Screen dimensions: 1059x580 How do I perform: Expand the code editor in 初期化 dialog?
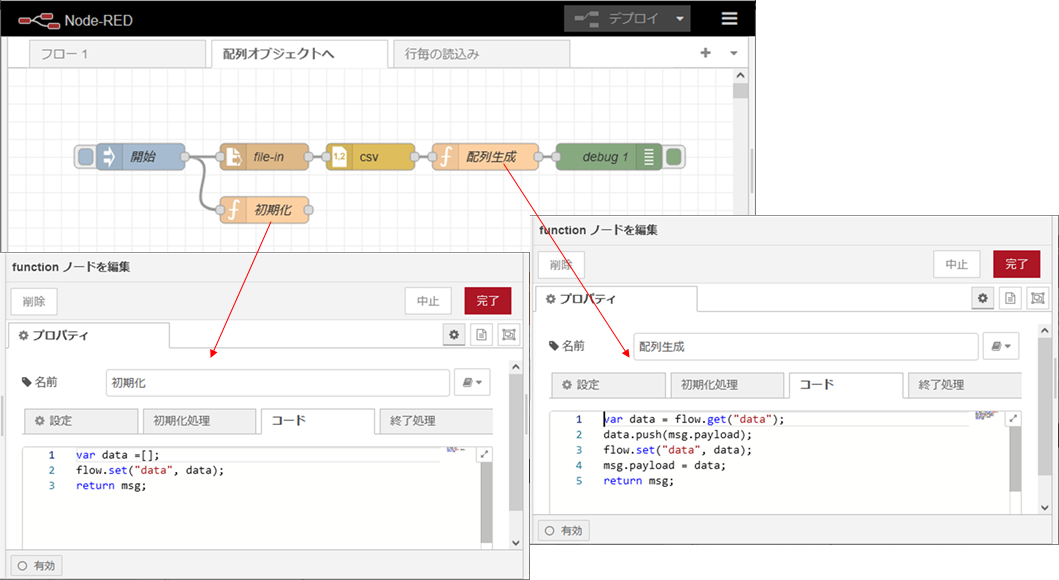pos(485,454)
